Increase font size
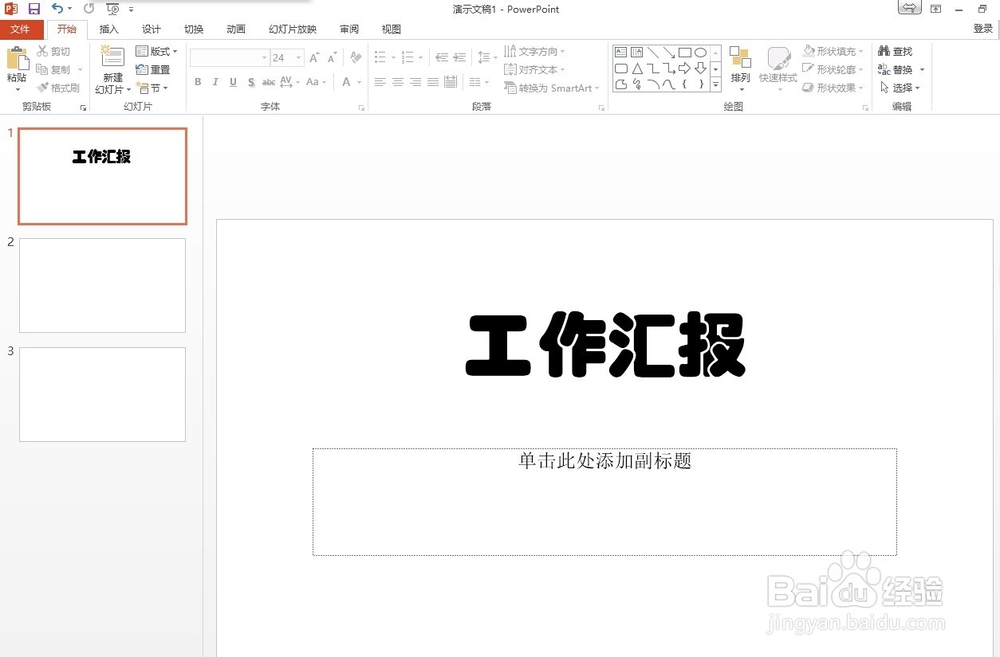Screen dimensions: 1000x657 point(314,57)
